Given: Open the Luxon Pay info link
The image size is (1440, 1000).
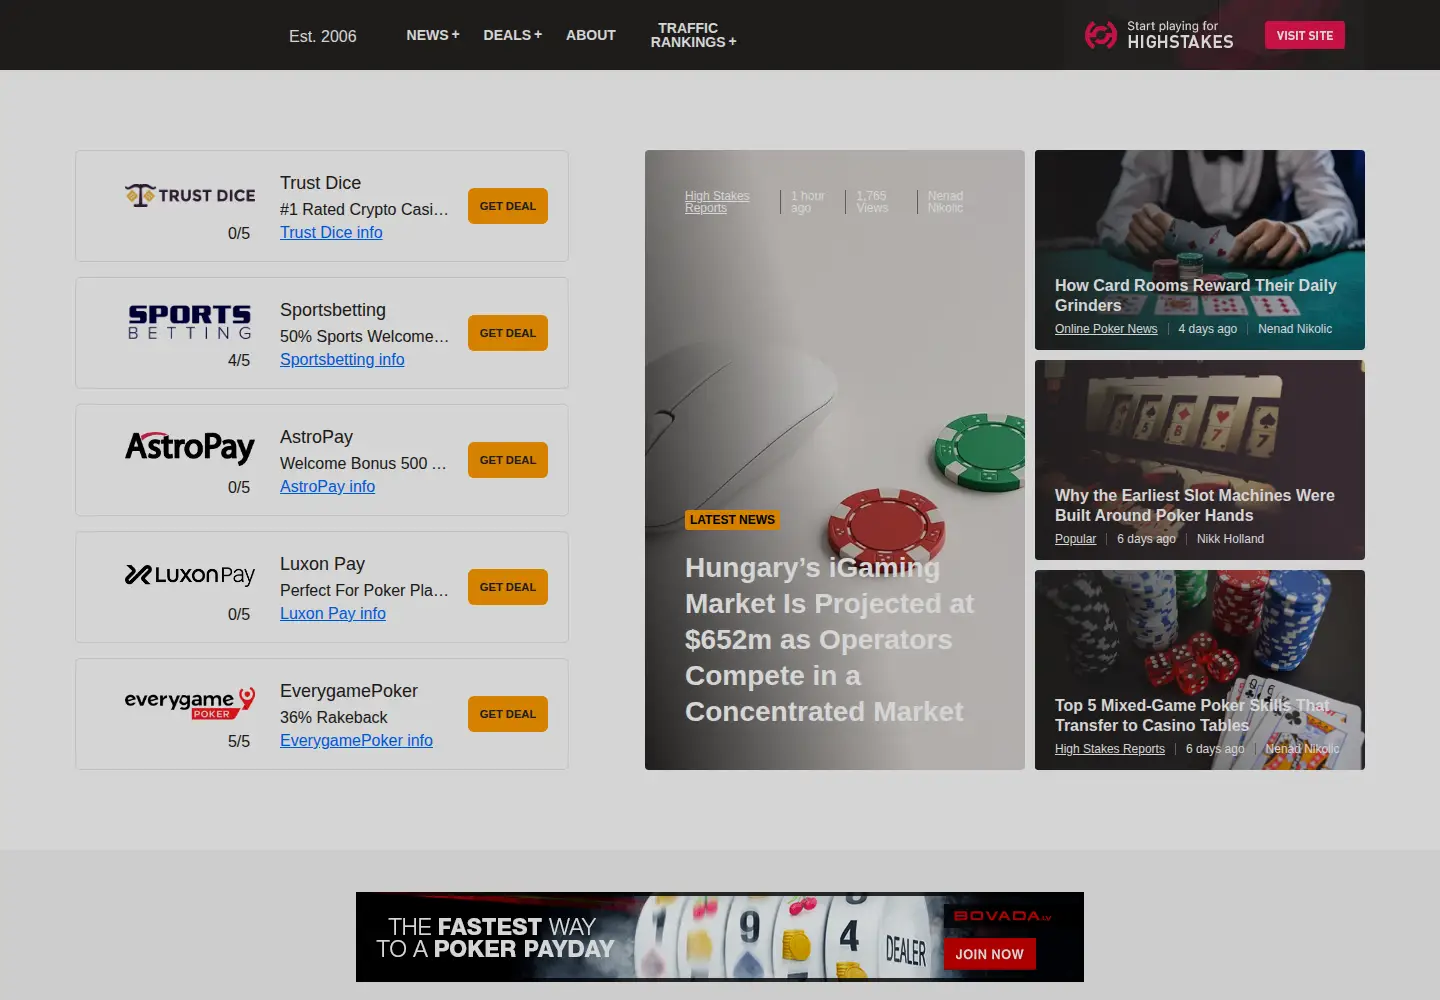Looking at the screenshot, I should [x=333, y=613].
